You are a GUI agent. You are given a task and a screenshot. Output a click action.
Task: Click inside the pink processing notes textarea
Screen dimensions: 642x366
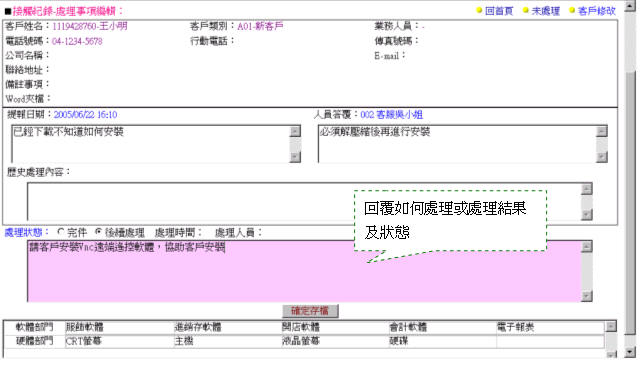click(304, 271)
